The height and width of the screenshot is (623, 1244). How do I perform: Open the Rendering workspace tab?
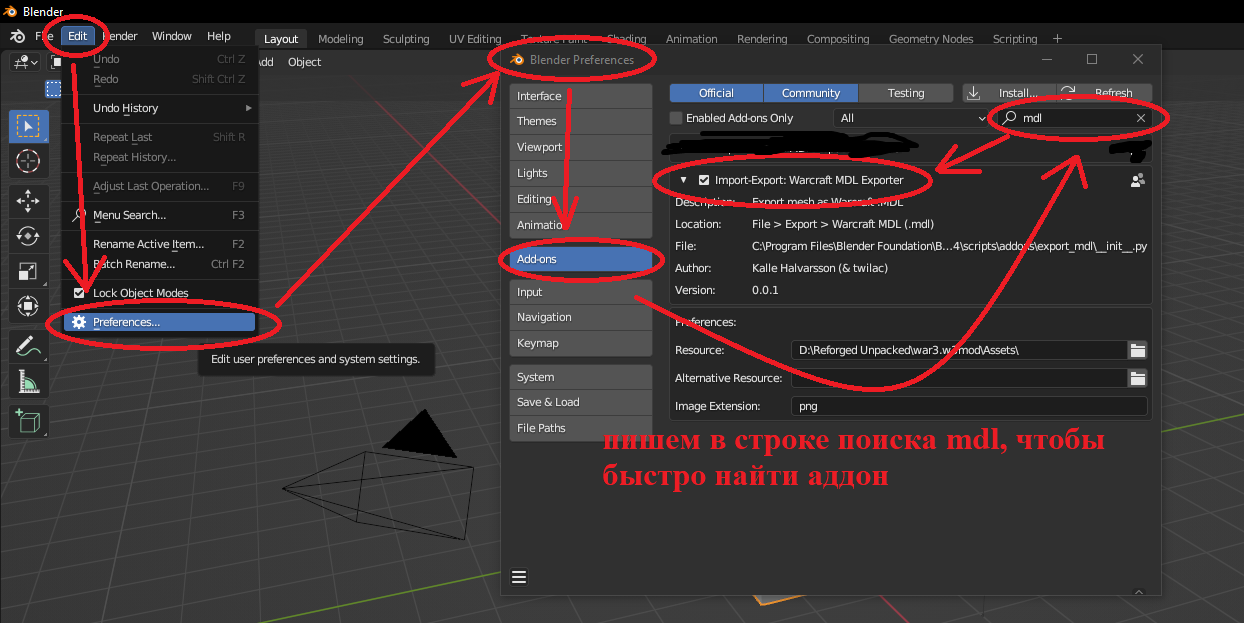coord(761,39)
